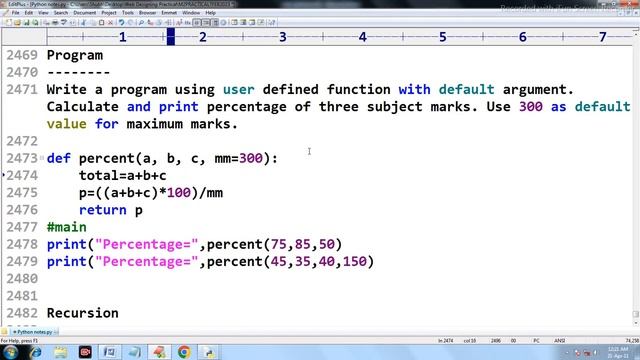Click the red X Delete toolbar icon
This screenshot has height=360, width=640.
click(110, 22)
